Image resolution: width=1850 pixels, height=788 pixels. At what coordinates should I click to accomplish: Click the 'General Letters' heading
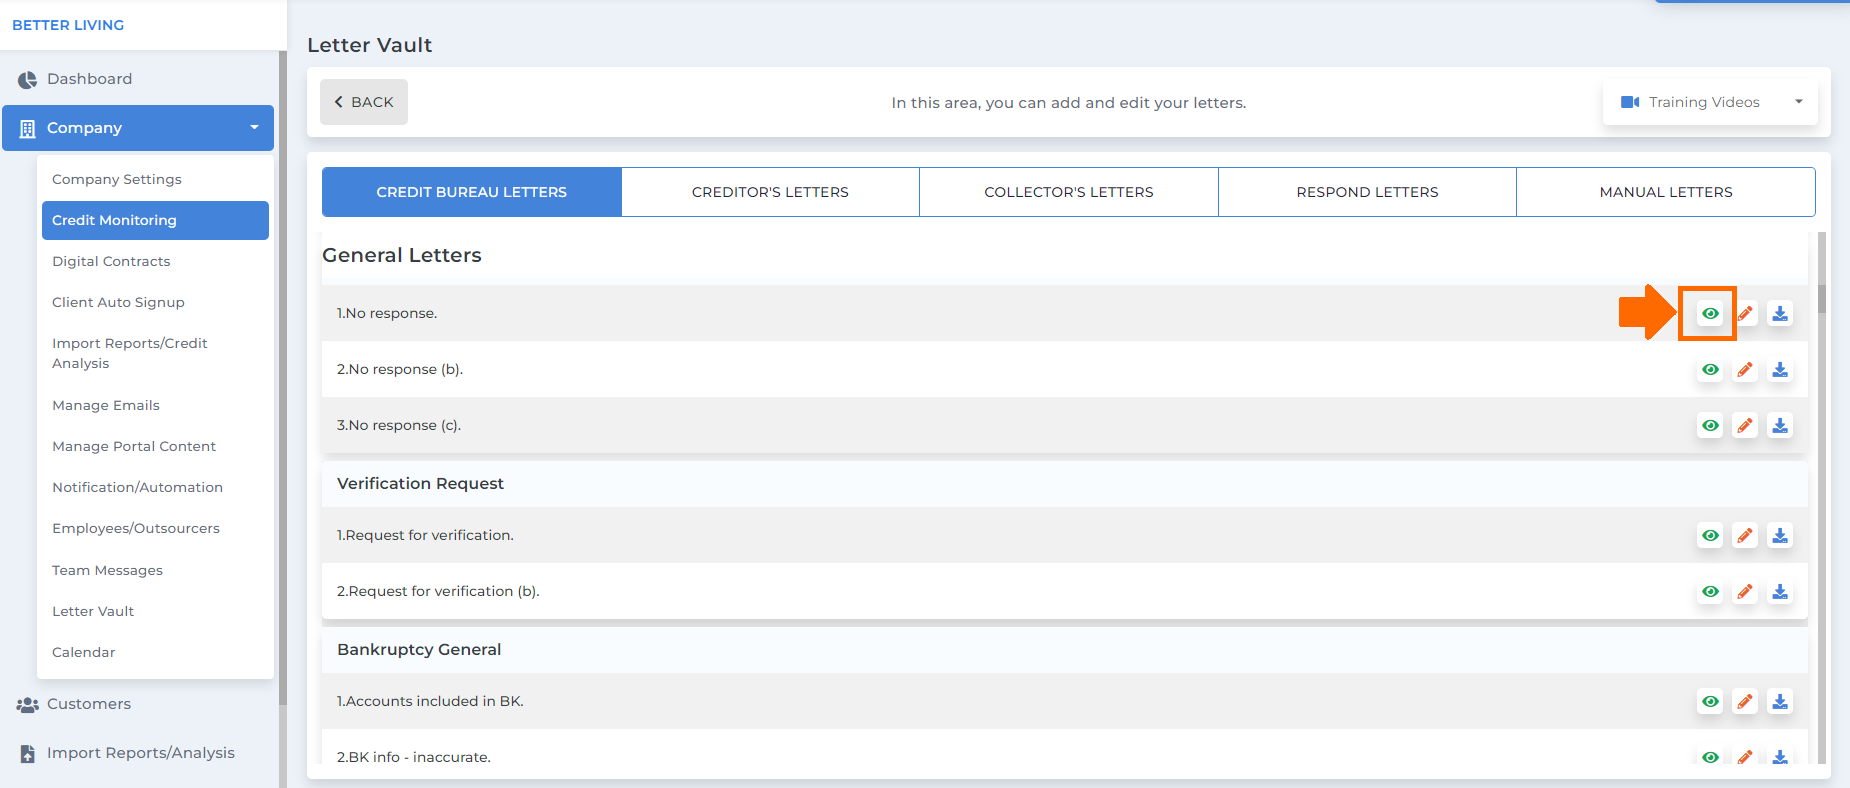point(402,255)
